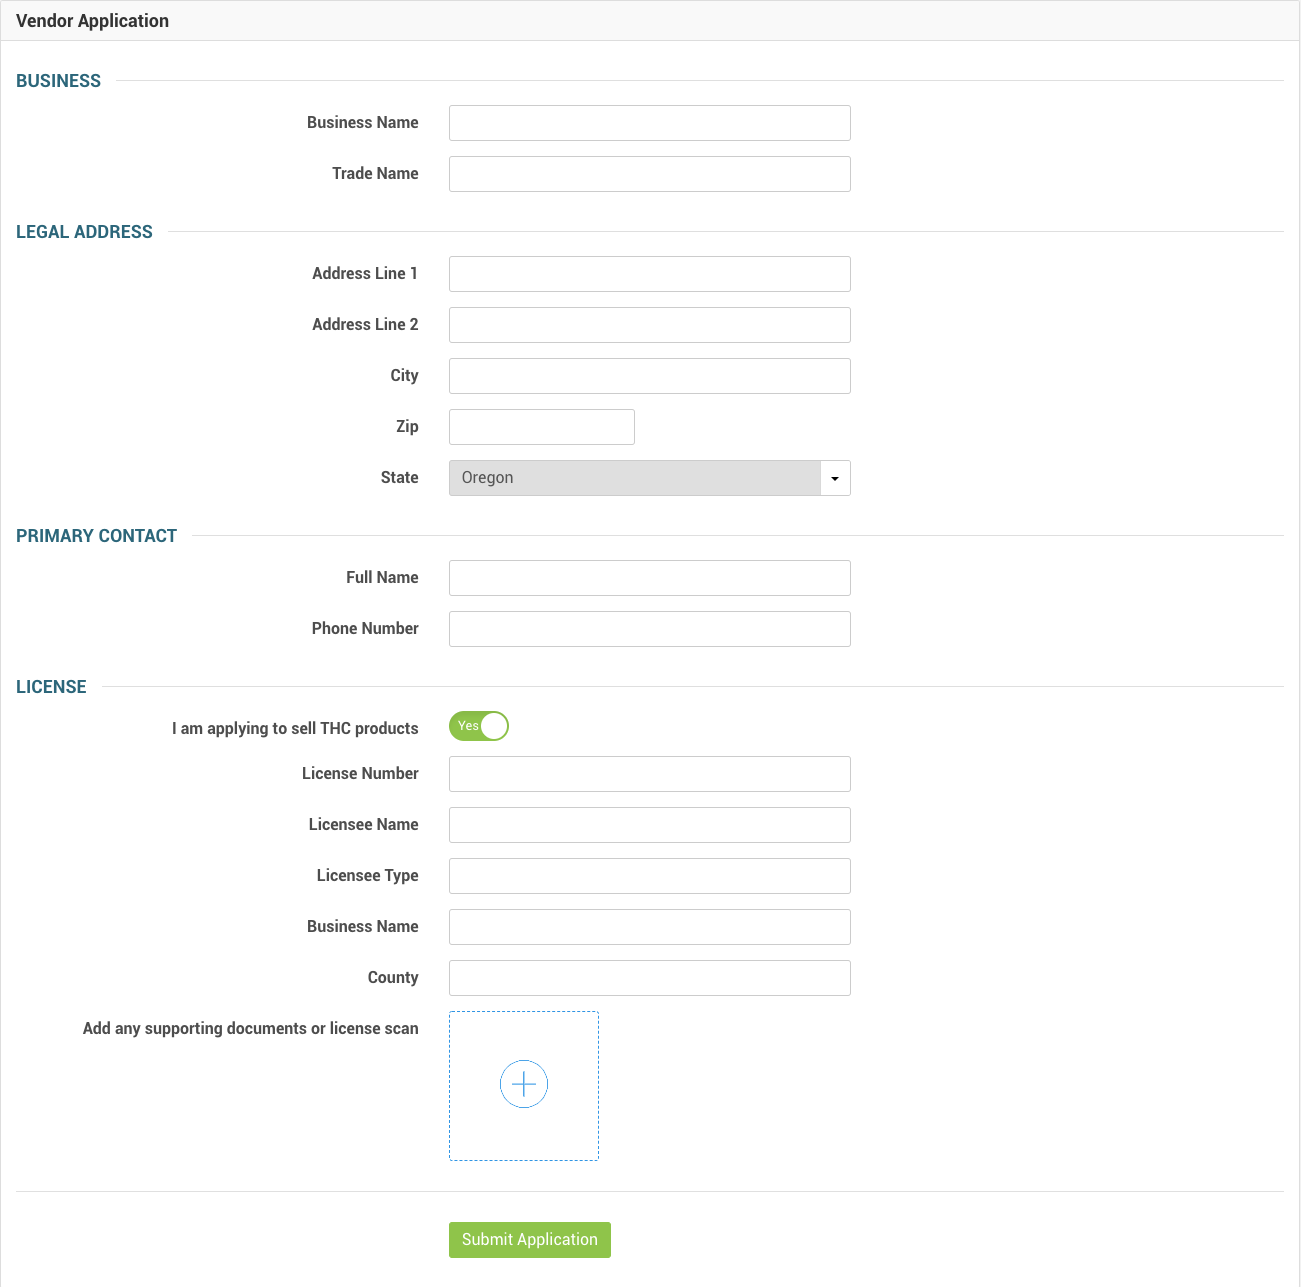
Task: Click into Address Line 1 field
Action: pyautogui.click(x=649, y=274)
